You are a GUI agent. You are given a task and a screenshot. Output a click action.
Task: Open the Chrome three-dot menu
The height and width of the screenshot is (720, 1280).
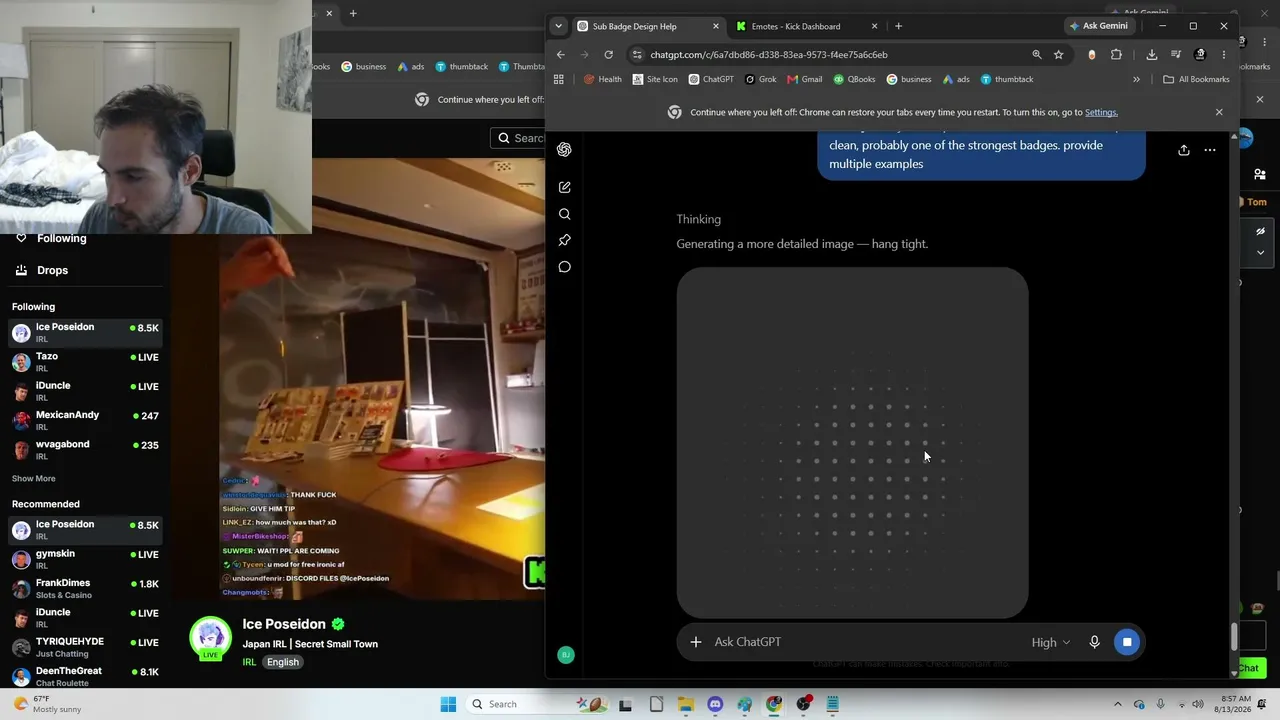pyautogui.click(x=1224, y=55)
